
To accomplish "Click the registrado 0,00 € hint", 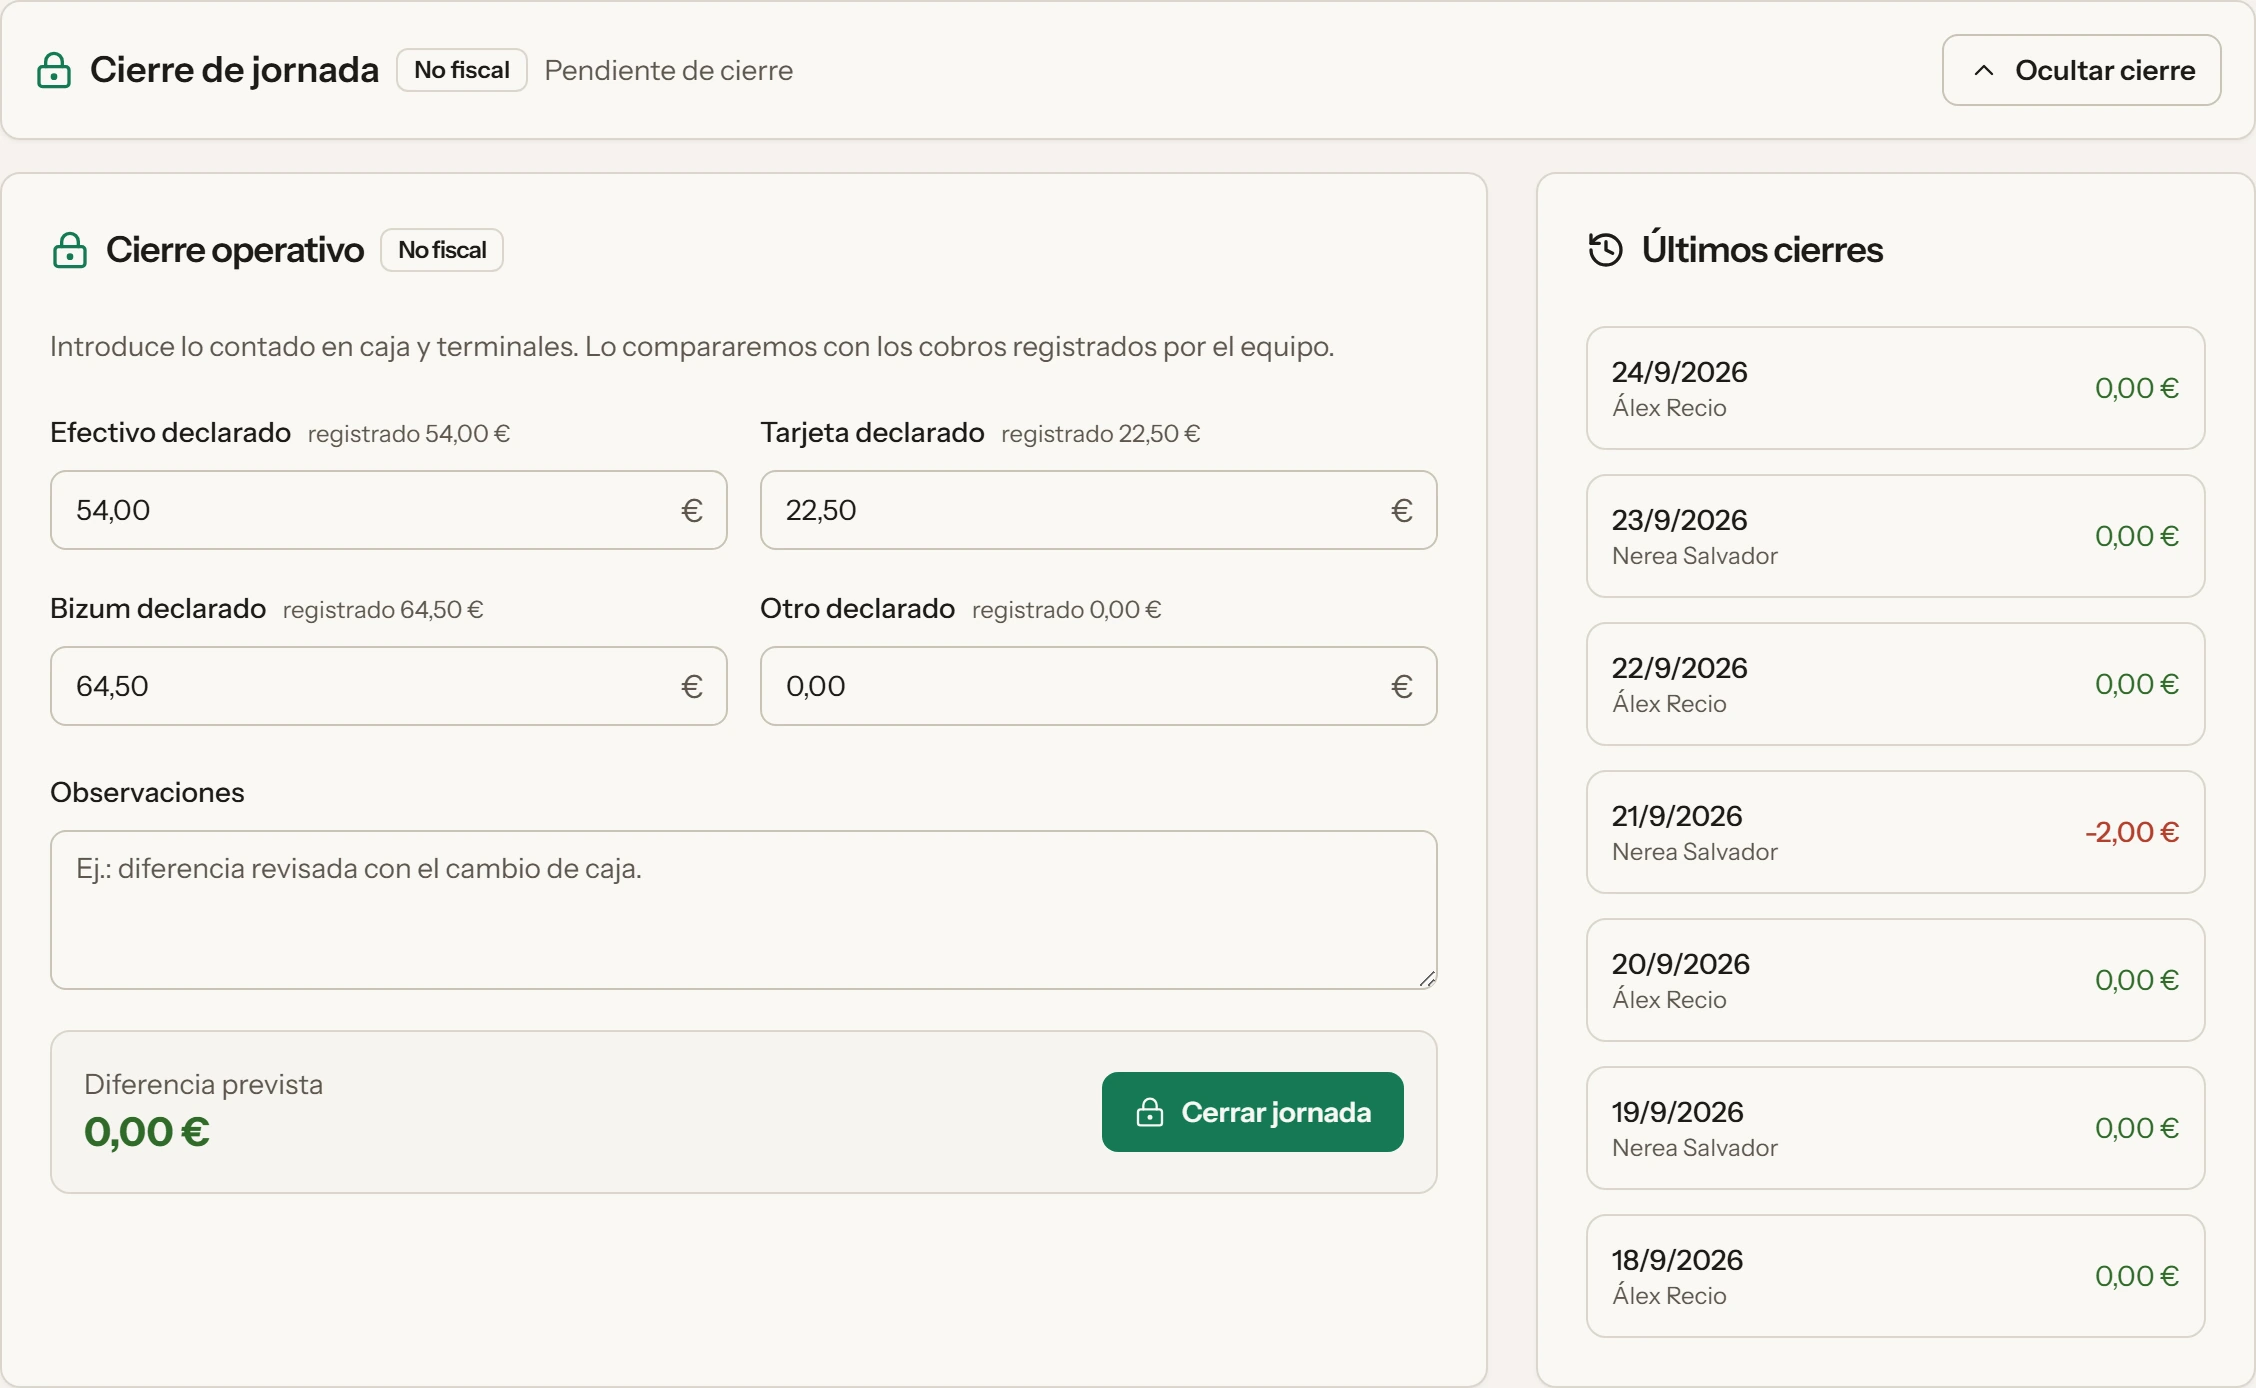I will (x=1067, y=610).
